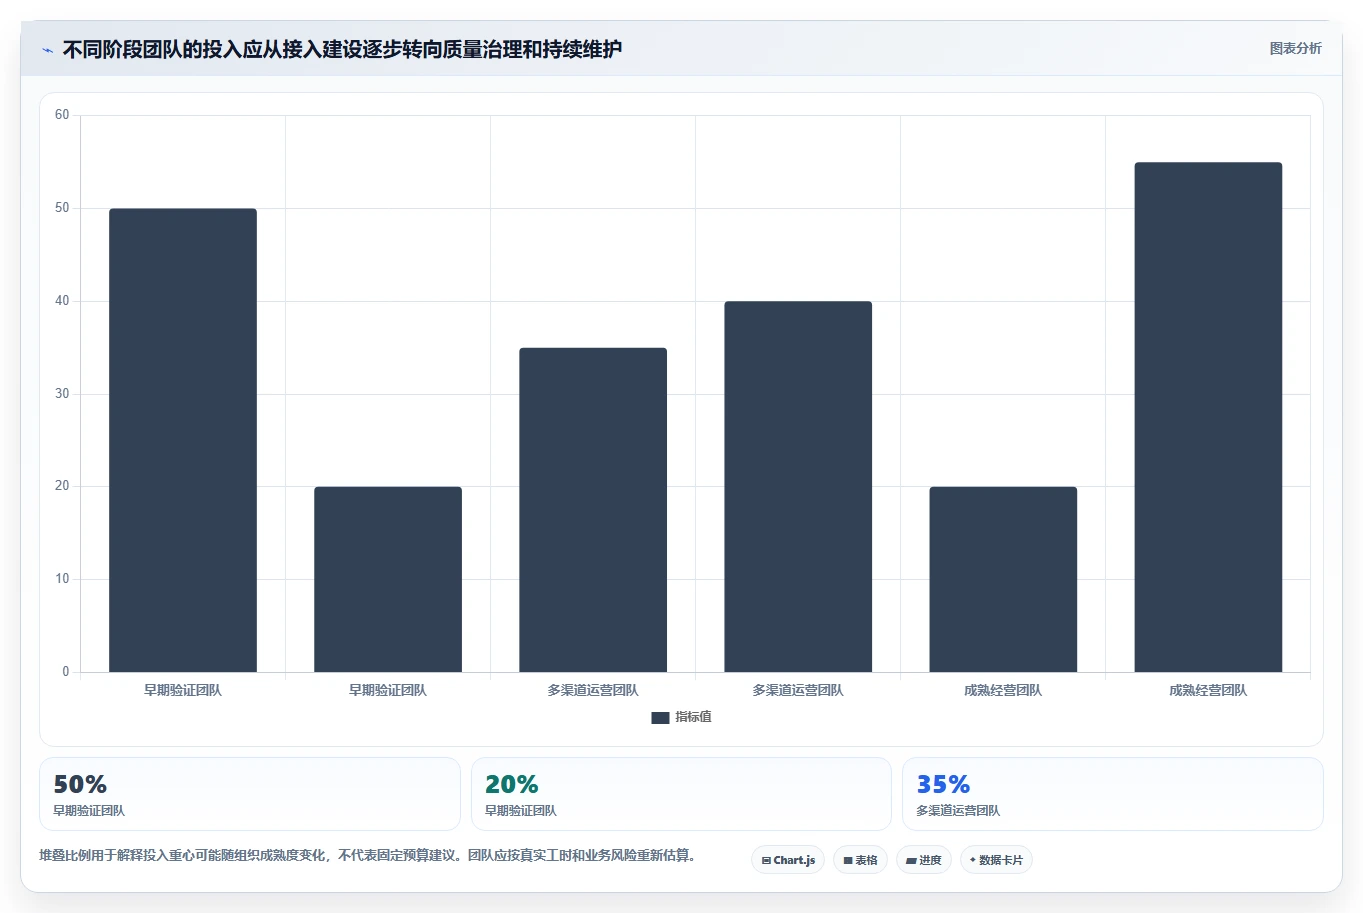The height and width of the screenshot is (913, 1363).
Task: Click the x-axis label under the 40 bar
Action: [798, 690]
